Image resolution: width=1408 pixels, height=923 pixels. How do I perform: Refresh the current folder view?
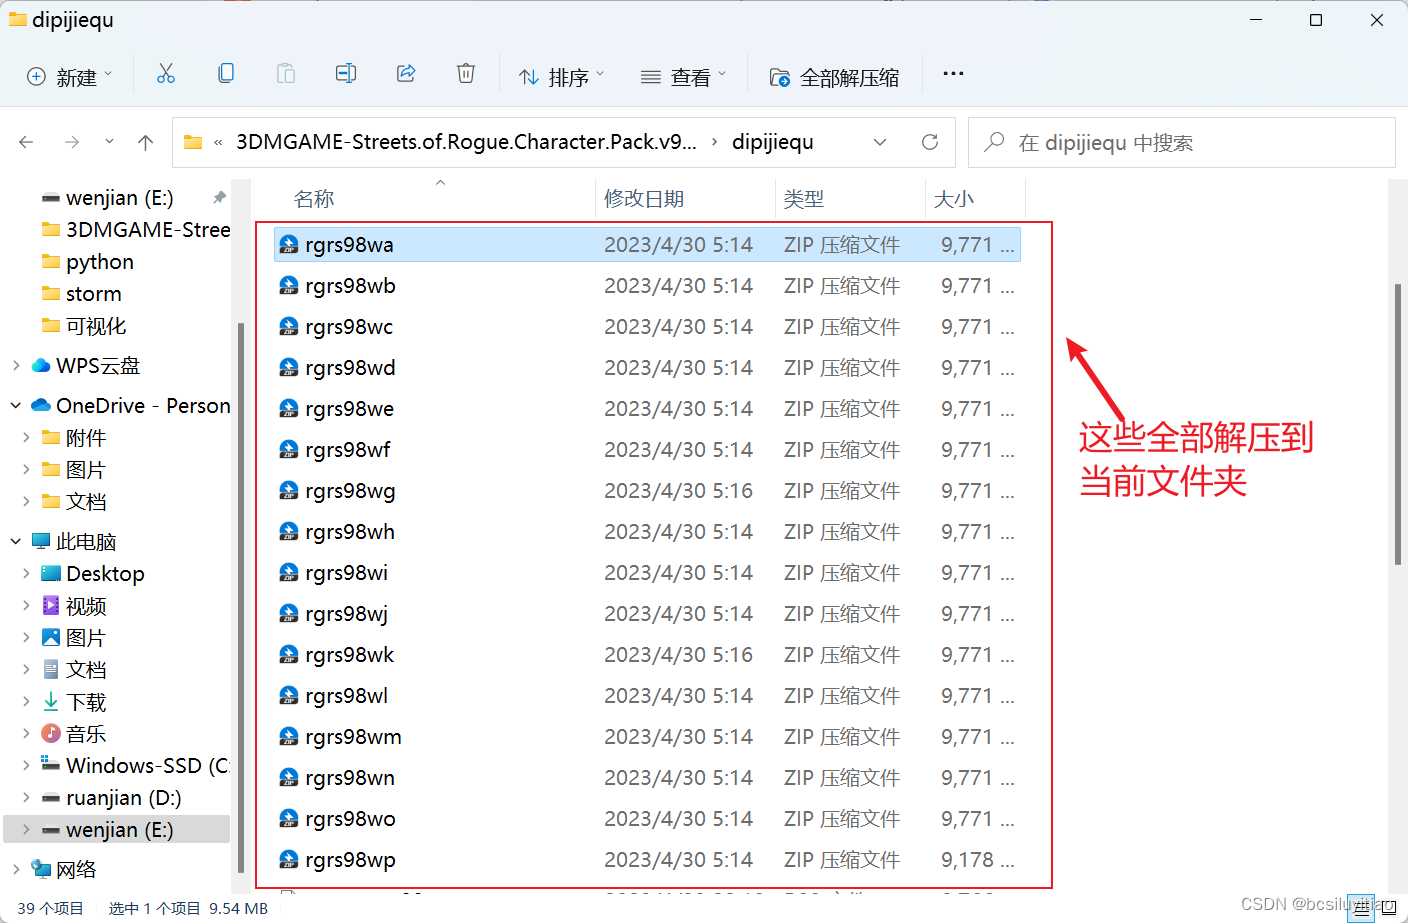[930, 142]
